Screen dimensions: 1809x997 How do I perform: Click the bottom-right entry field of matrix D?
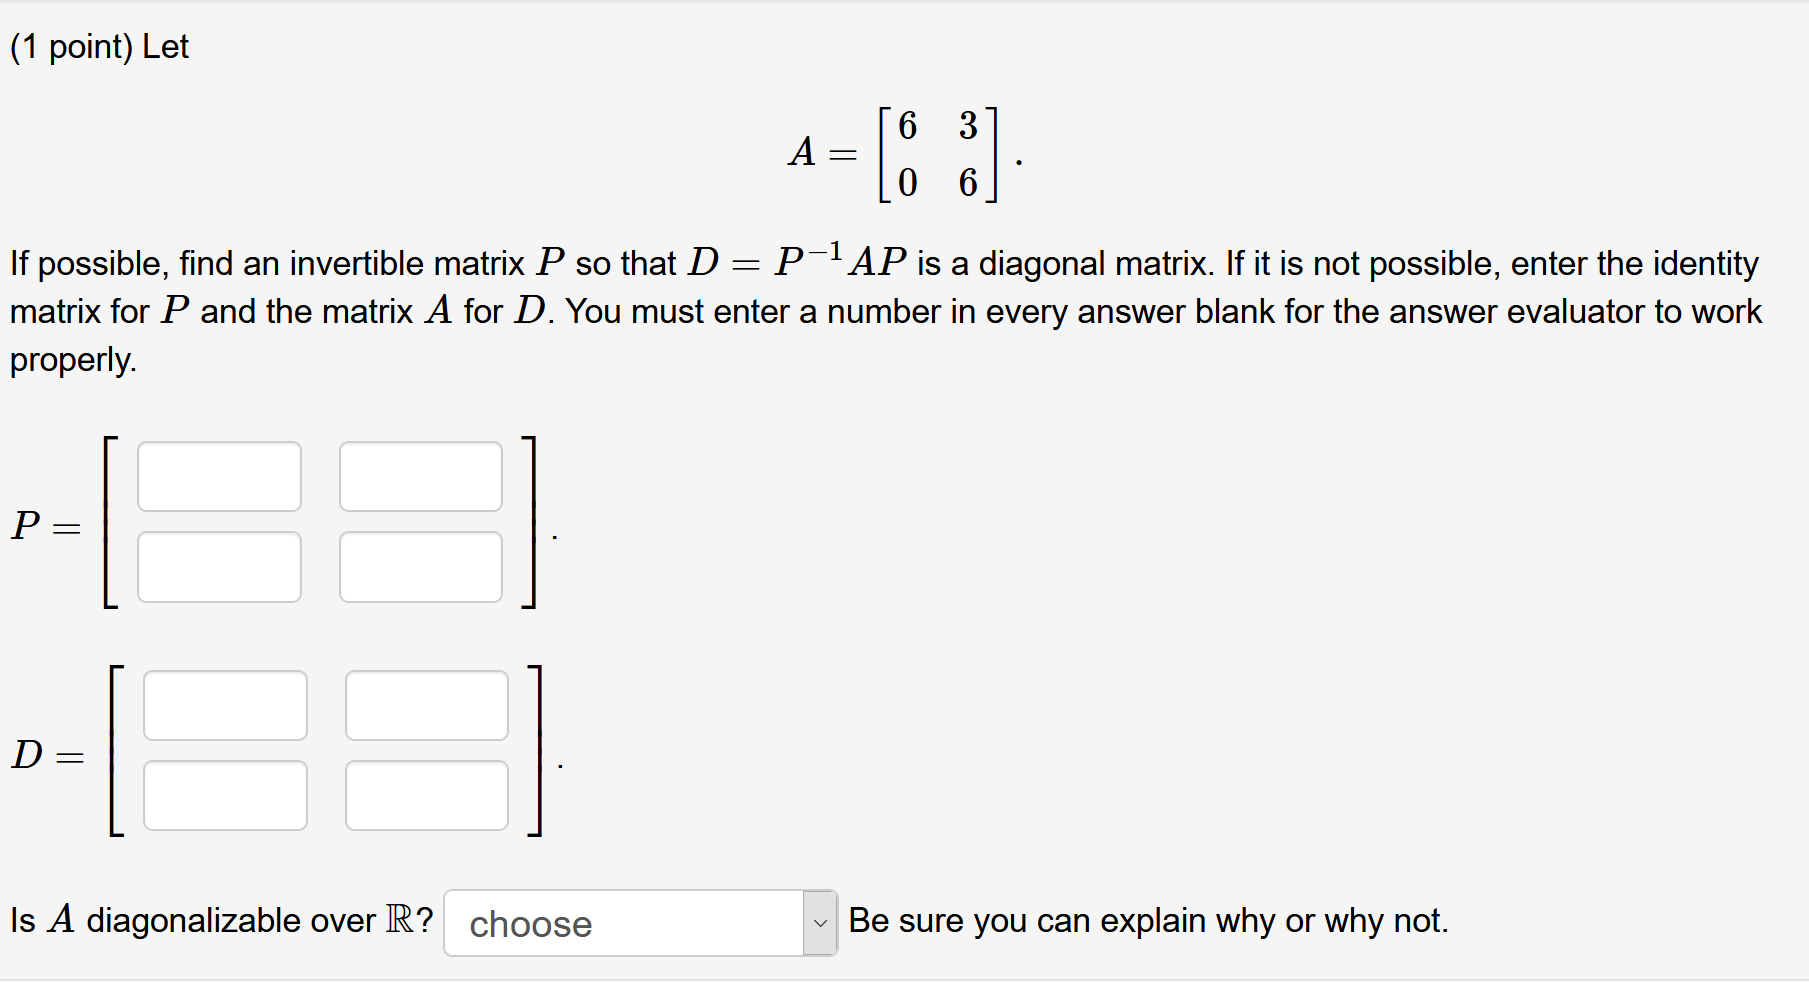point(426,795)
